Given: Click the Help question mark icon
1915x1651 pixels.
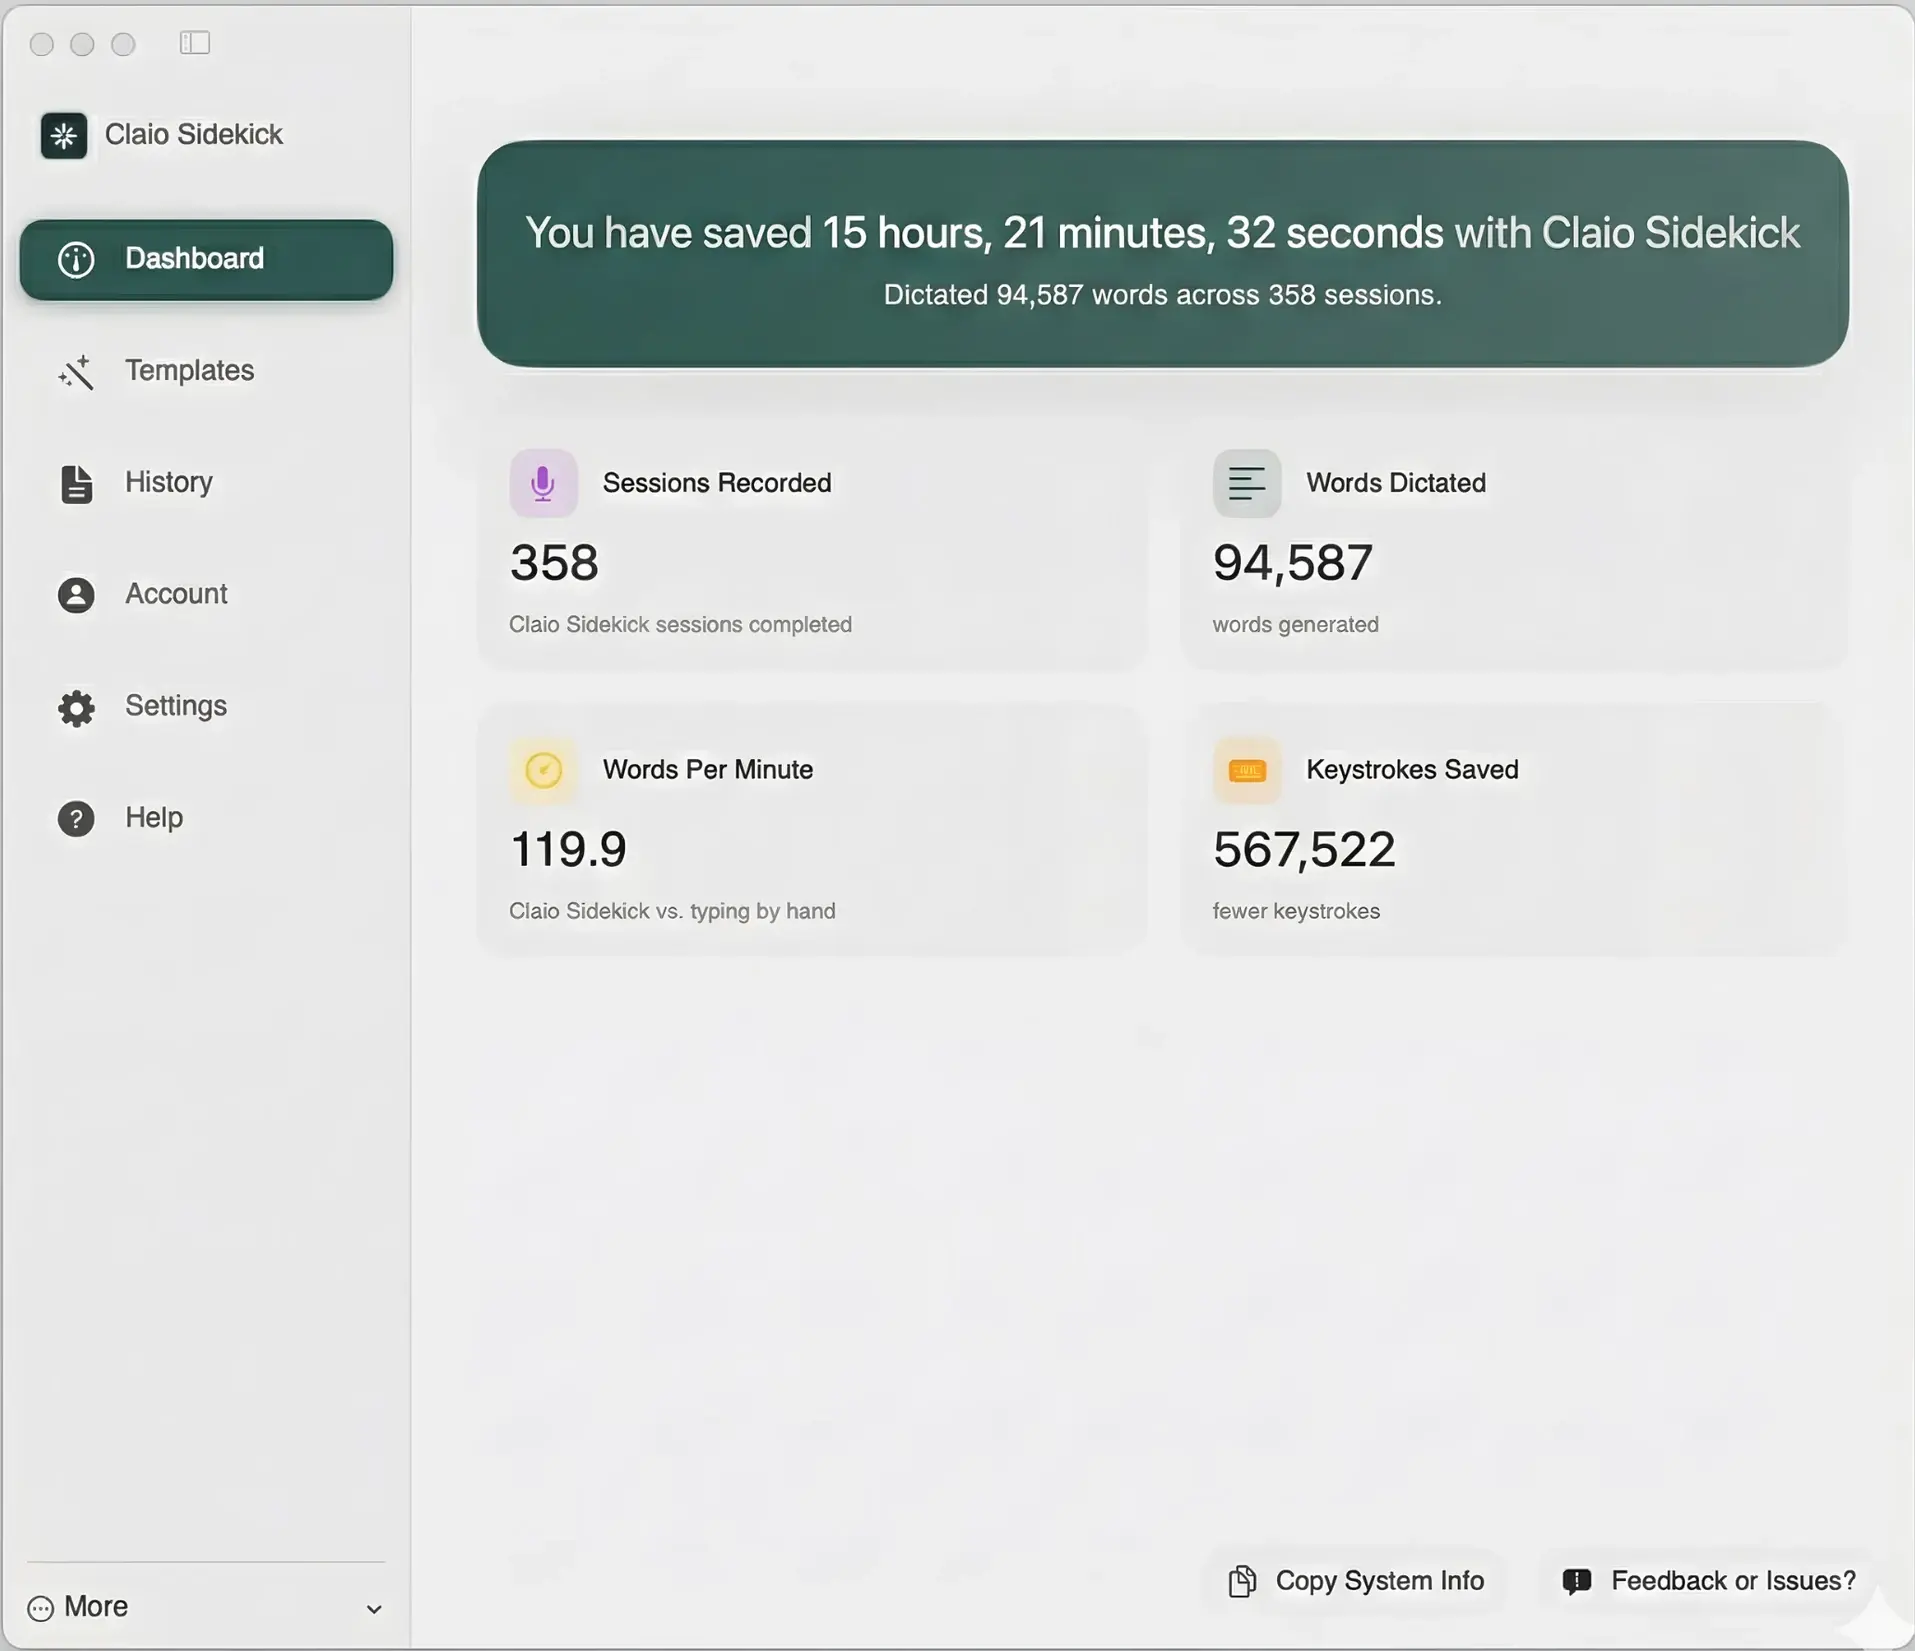Looking at the screenshot, I should (x=76, y=818).
